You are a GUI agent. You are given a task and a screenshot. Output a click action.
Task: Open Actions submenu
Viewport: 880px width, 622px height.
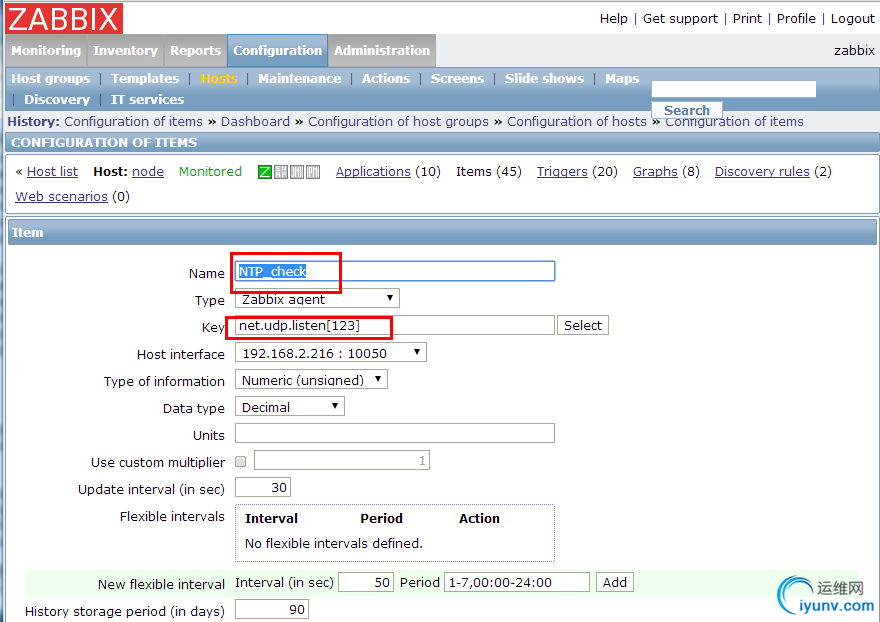[x=386, y=79]
